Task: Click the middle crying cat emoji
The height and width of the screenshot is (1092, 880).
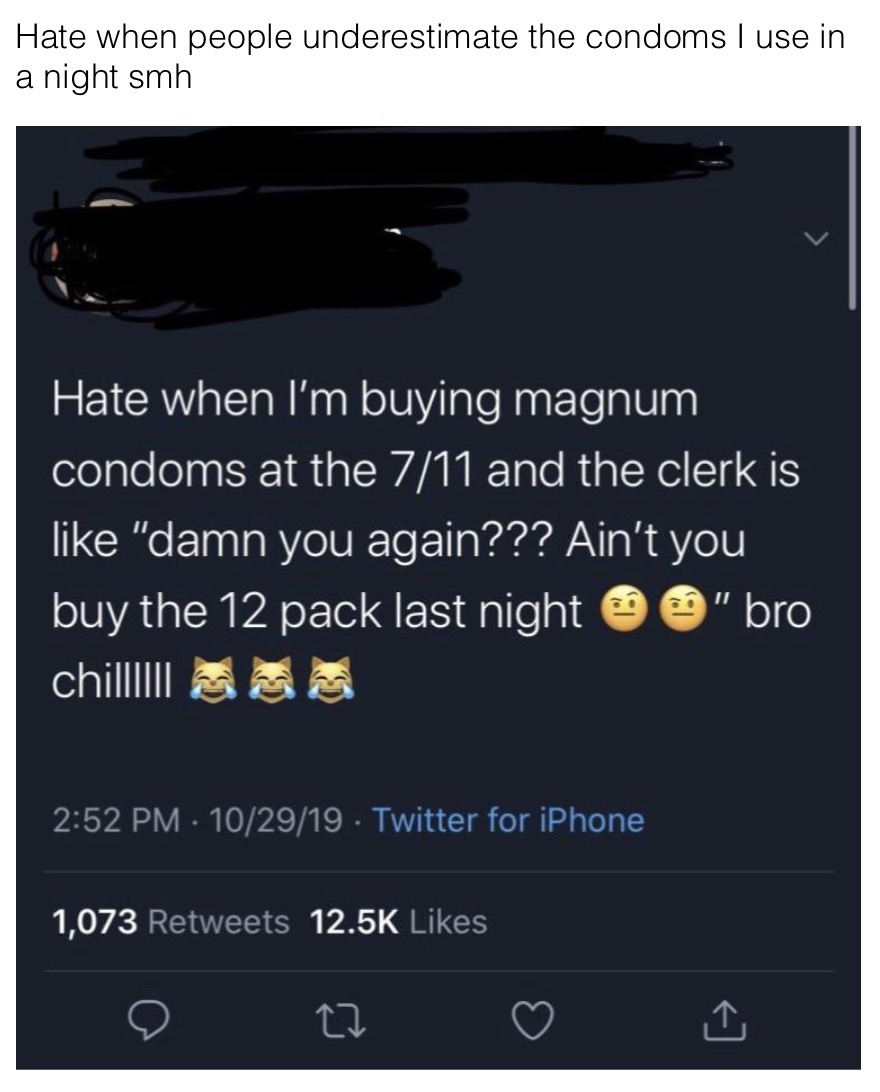Action: tap(269, 679)
